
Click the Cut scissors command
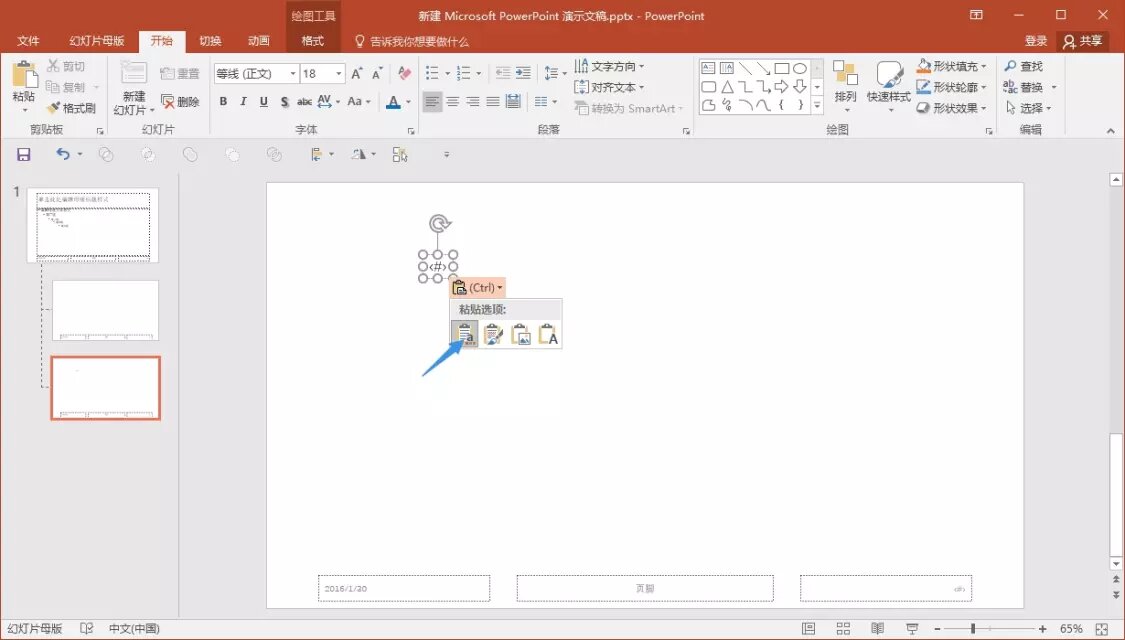(66, 66)
